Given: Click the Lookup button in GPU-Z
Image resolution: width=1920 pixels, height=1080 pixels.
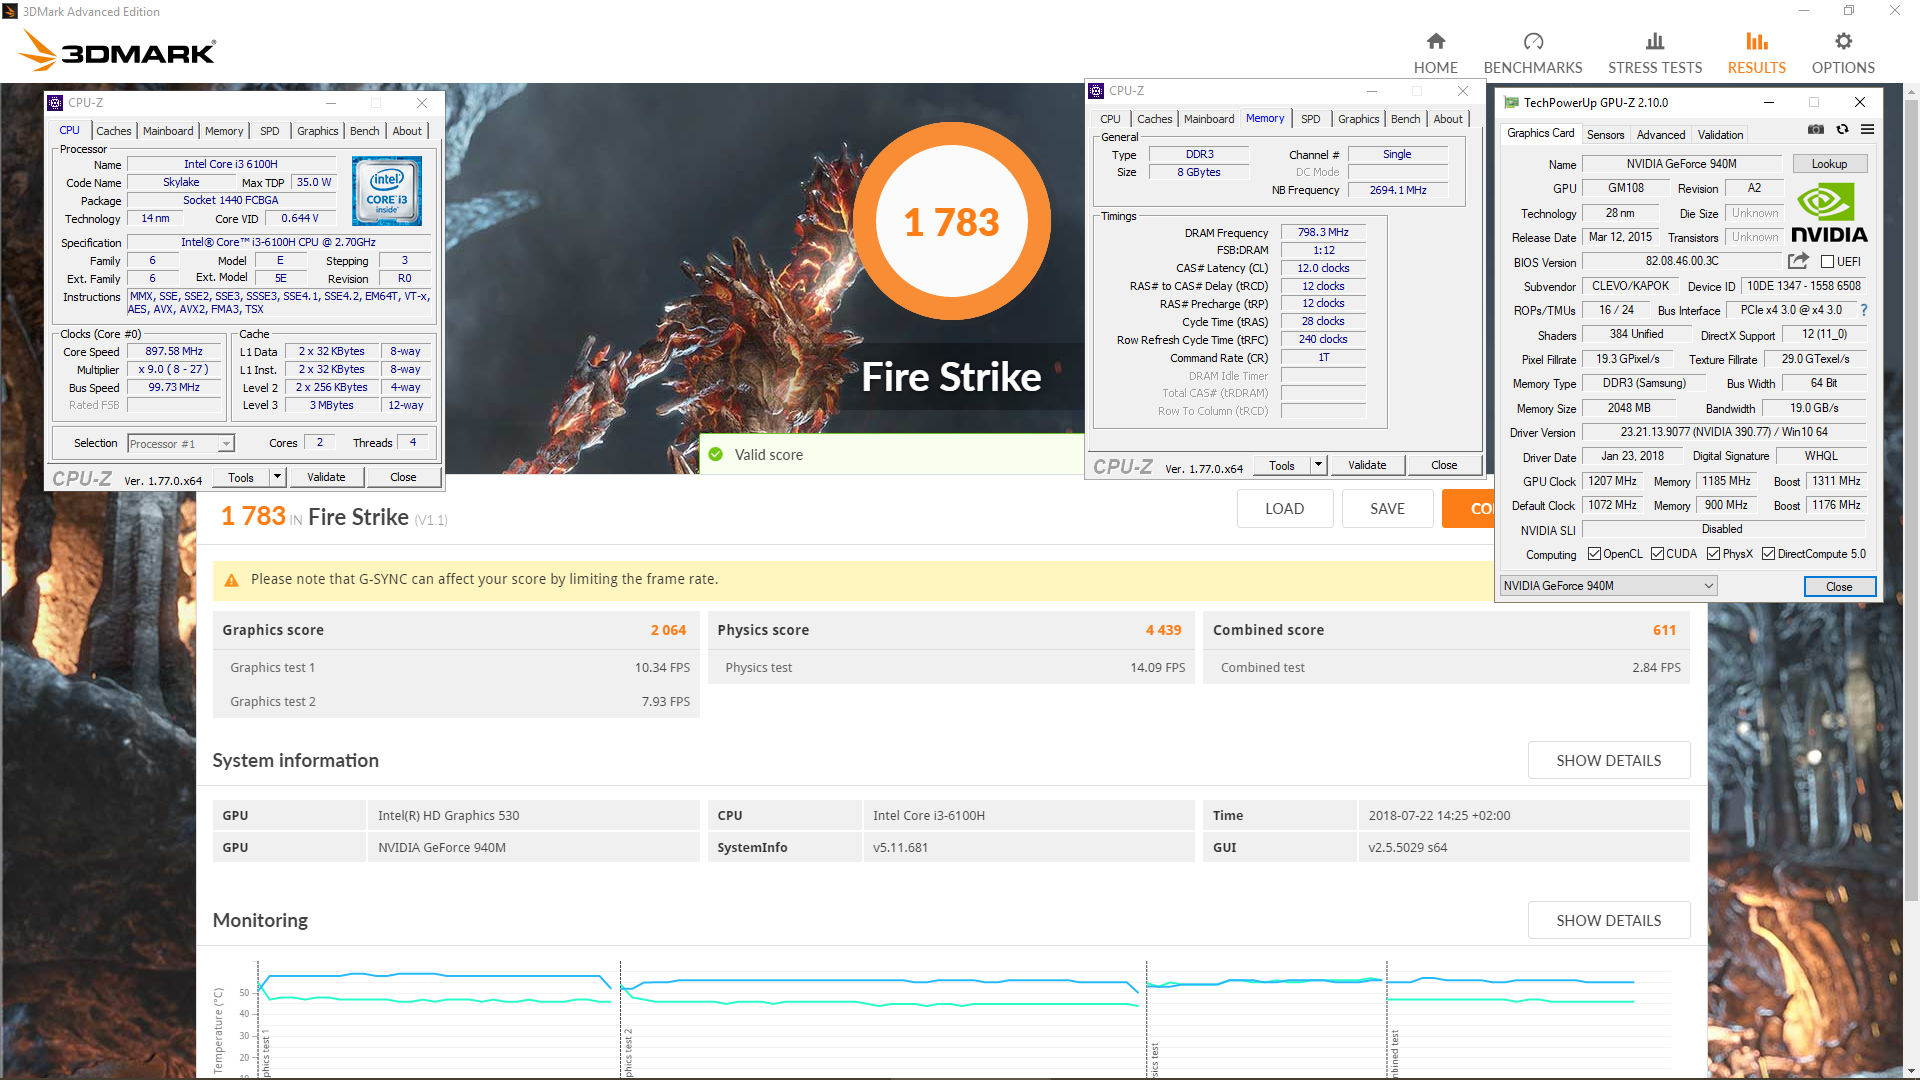Looking at the screenshot, I should tap(1829, 164).
